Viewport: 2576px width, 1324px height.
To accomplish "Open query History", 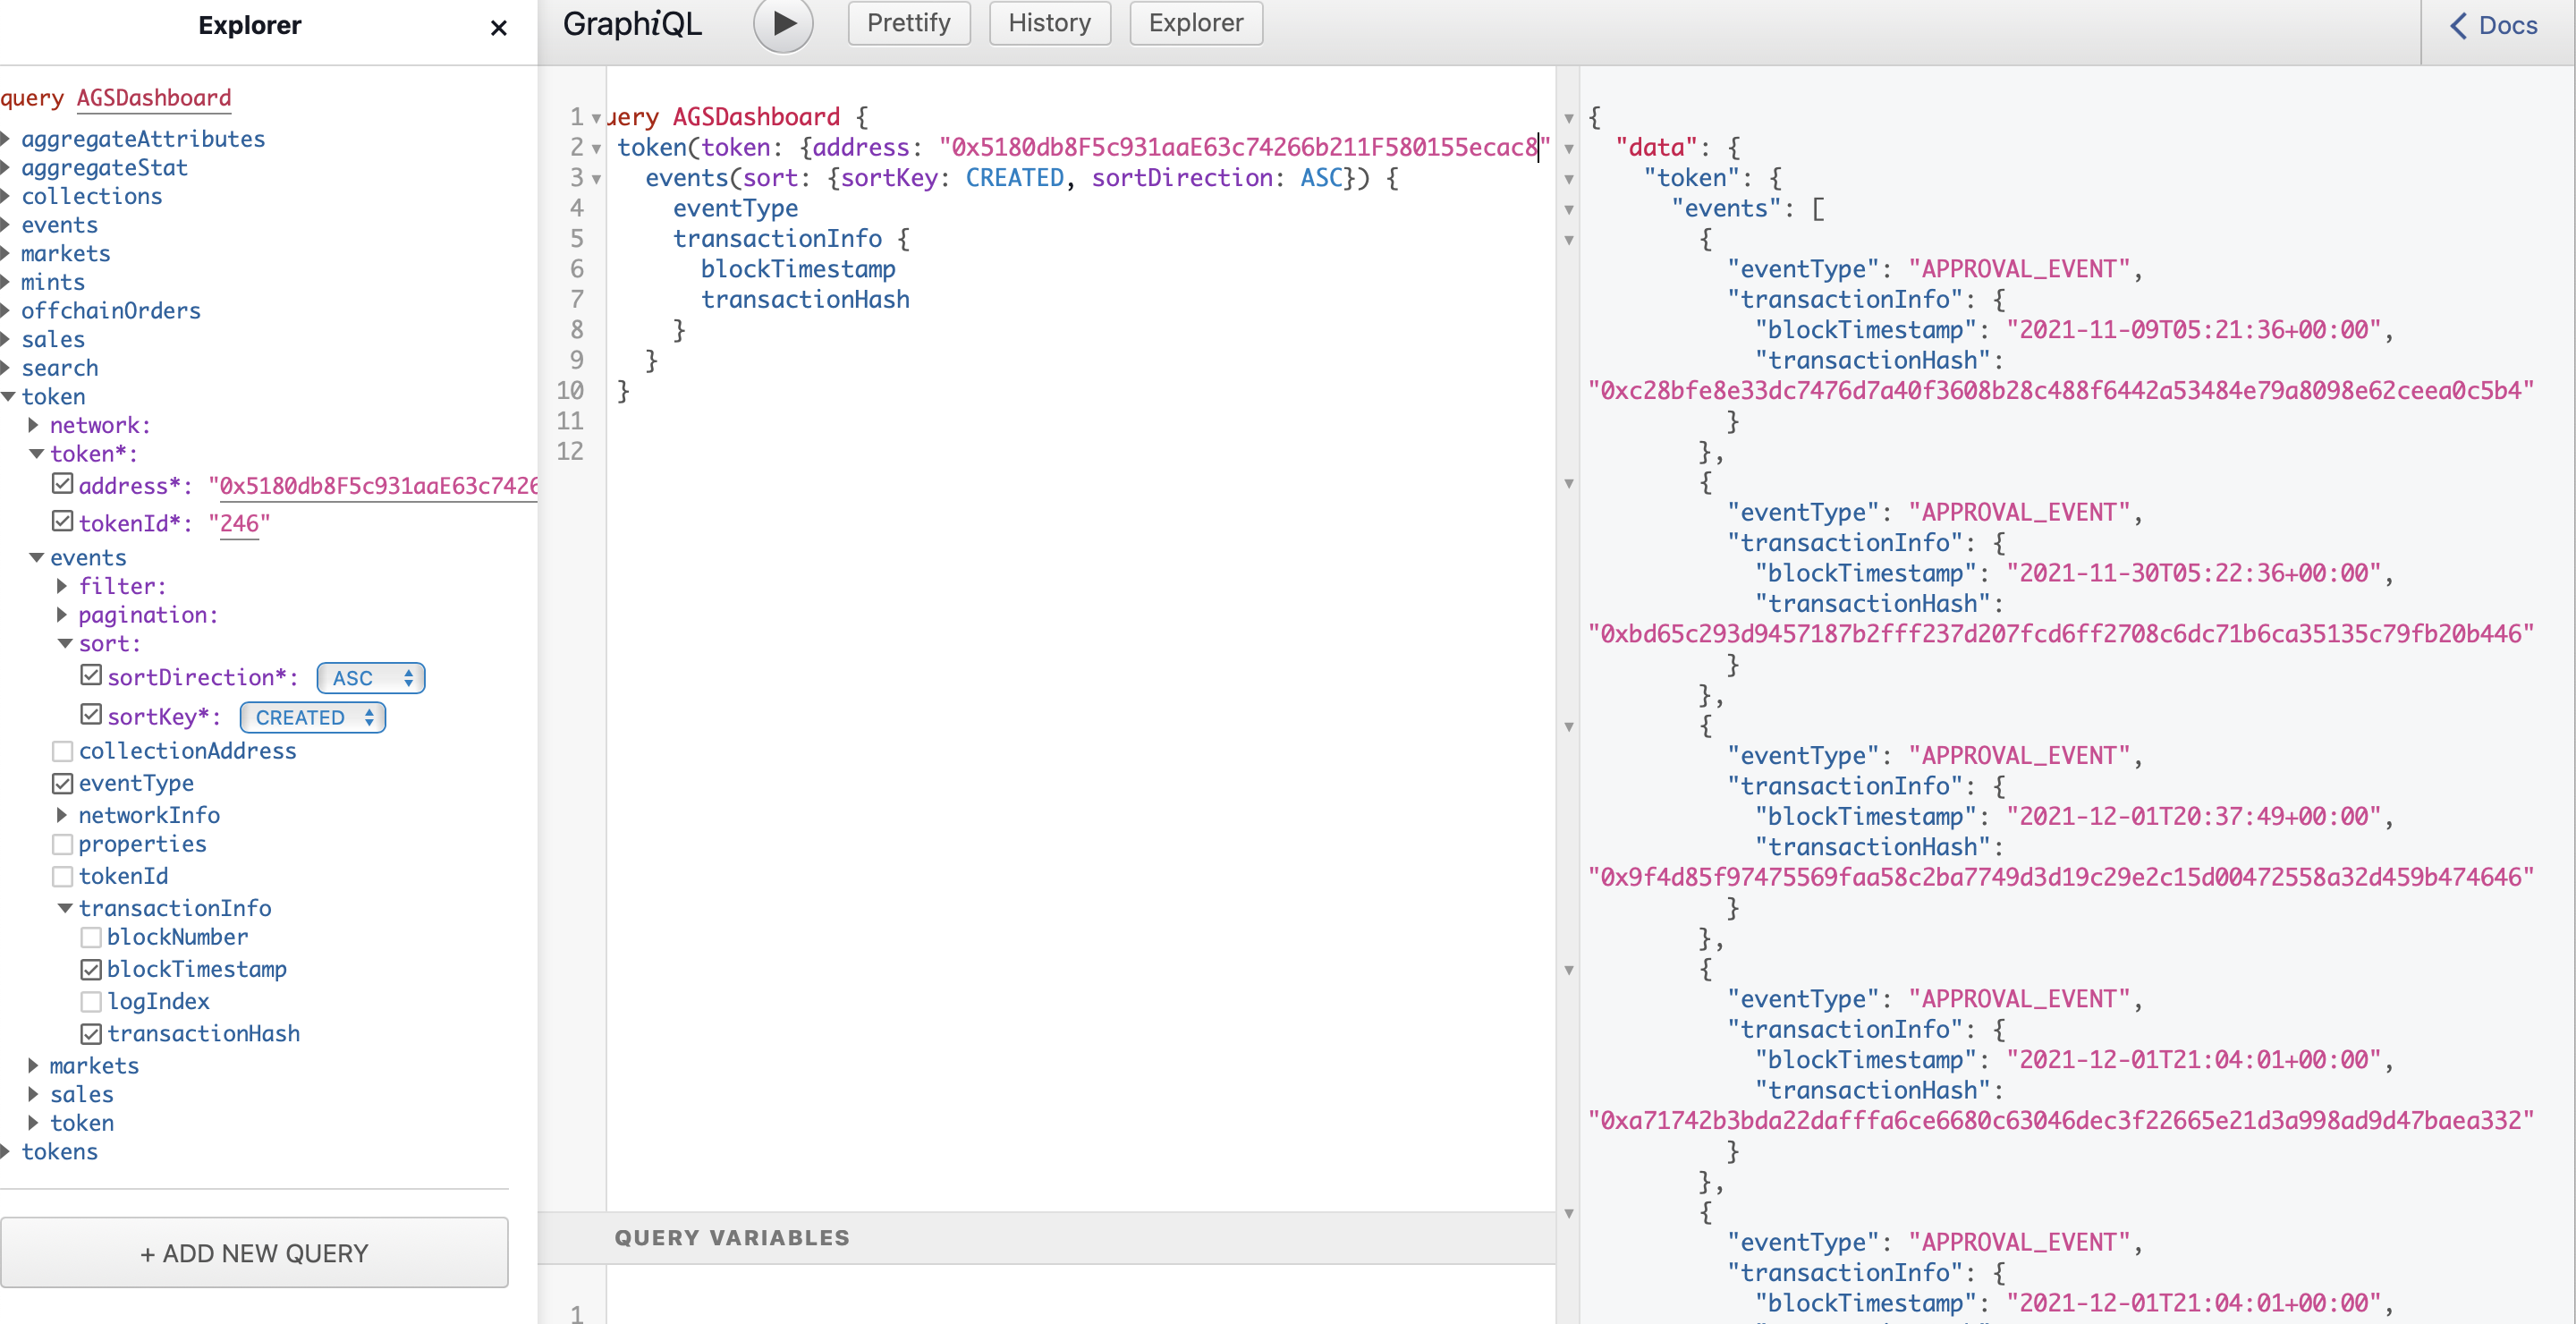I will [x=1049, y=23].
